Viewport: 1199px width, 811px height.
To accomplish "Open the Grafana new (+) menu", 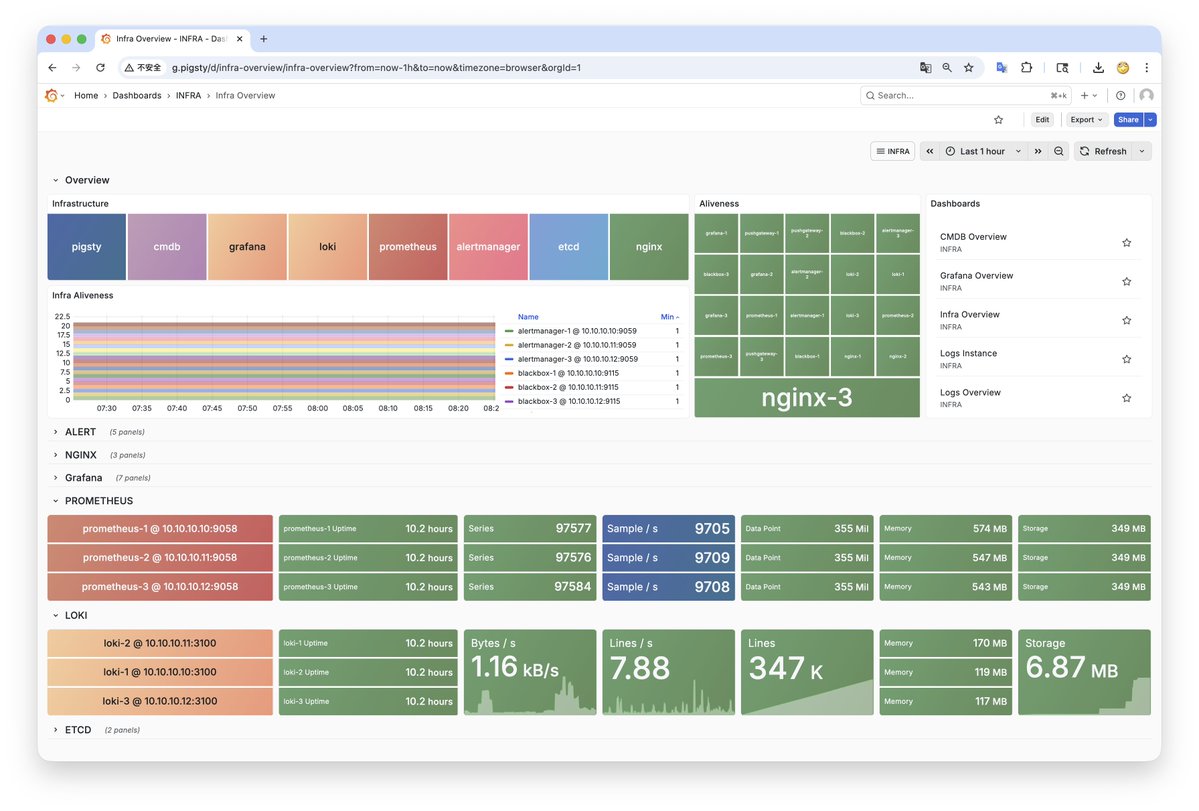I will (1089, 96).
